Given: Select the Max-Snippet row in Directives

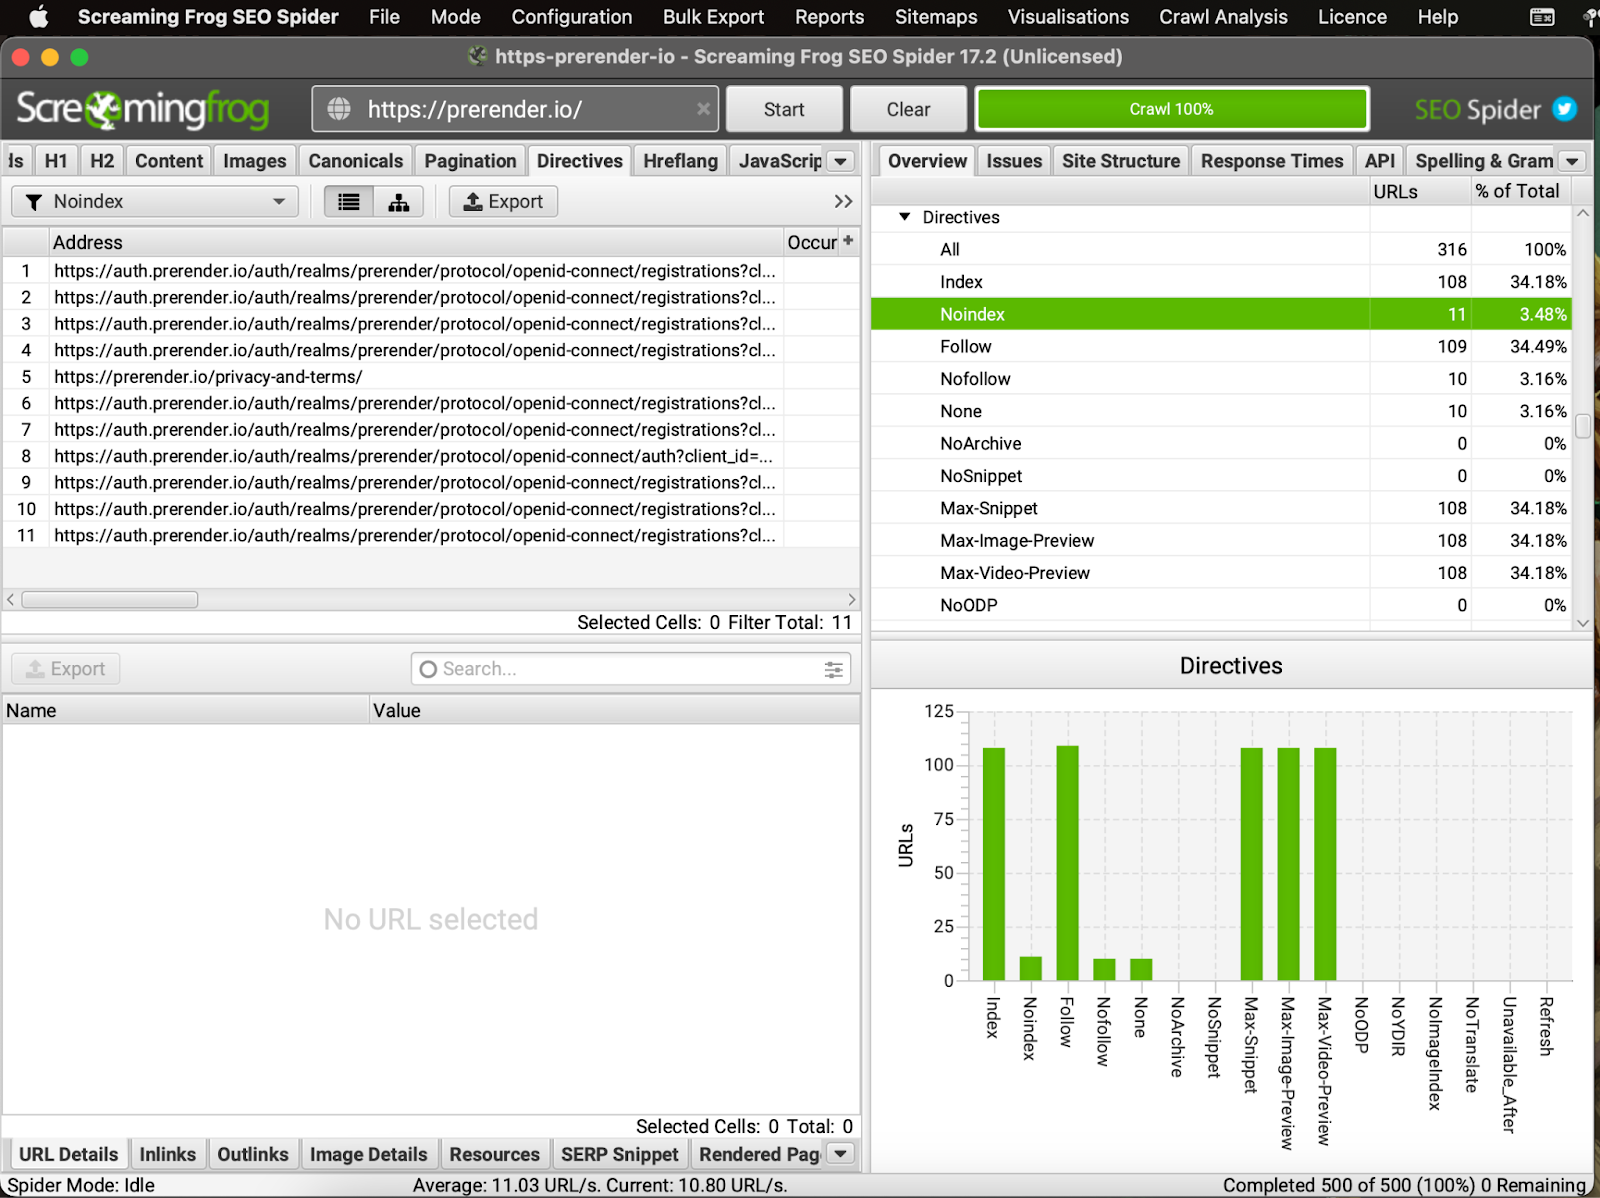Looking at the screenshot, I should [1220, 508].
